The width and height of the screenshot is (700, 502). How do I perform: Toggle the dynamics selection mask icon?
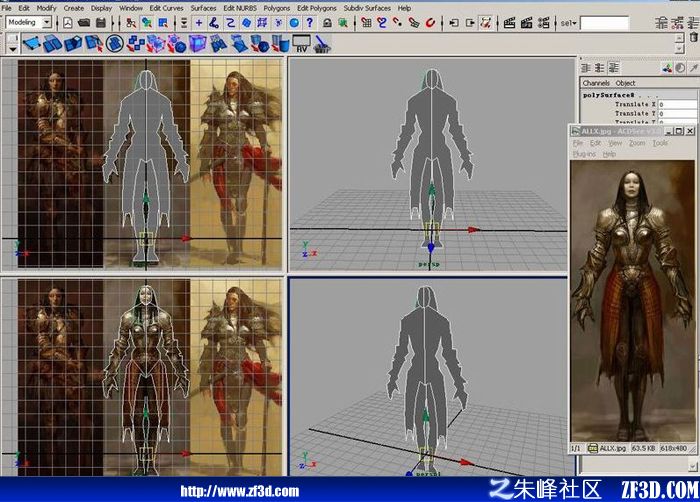(x=278, y=23)
